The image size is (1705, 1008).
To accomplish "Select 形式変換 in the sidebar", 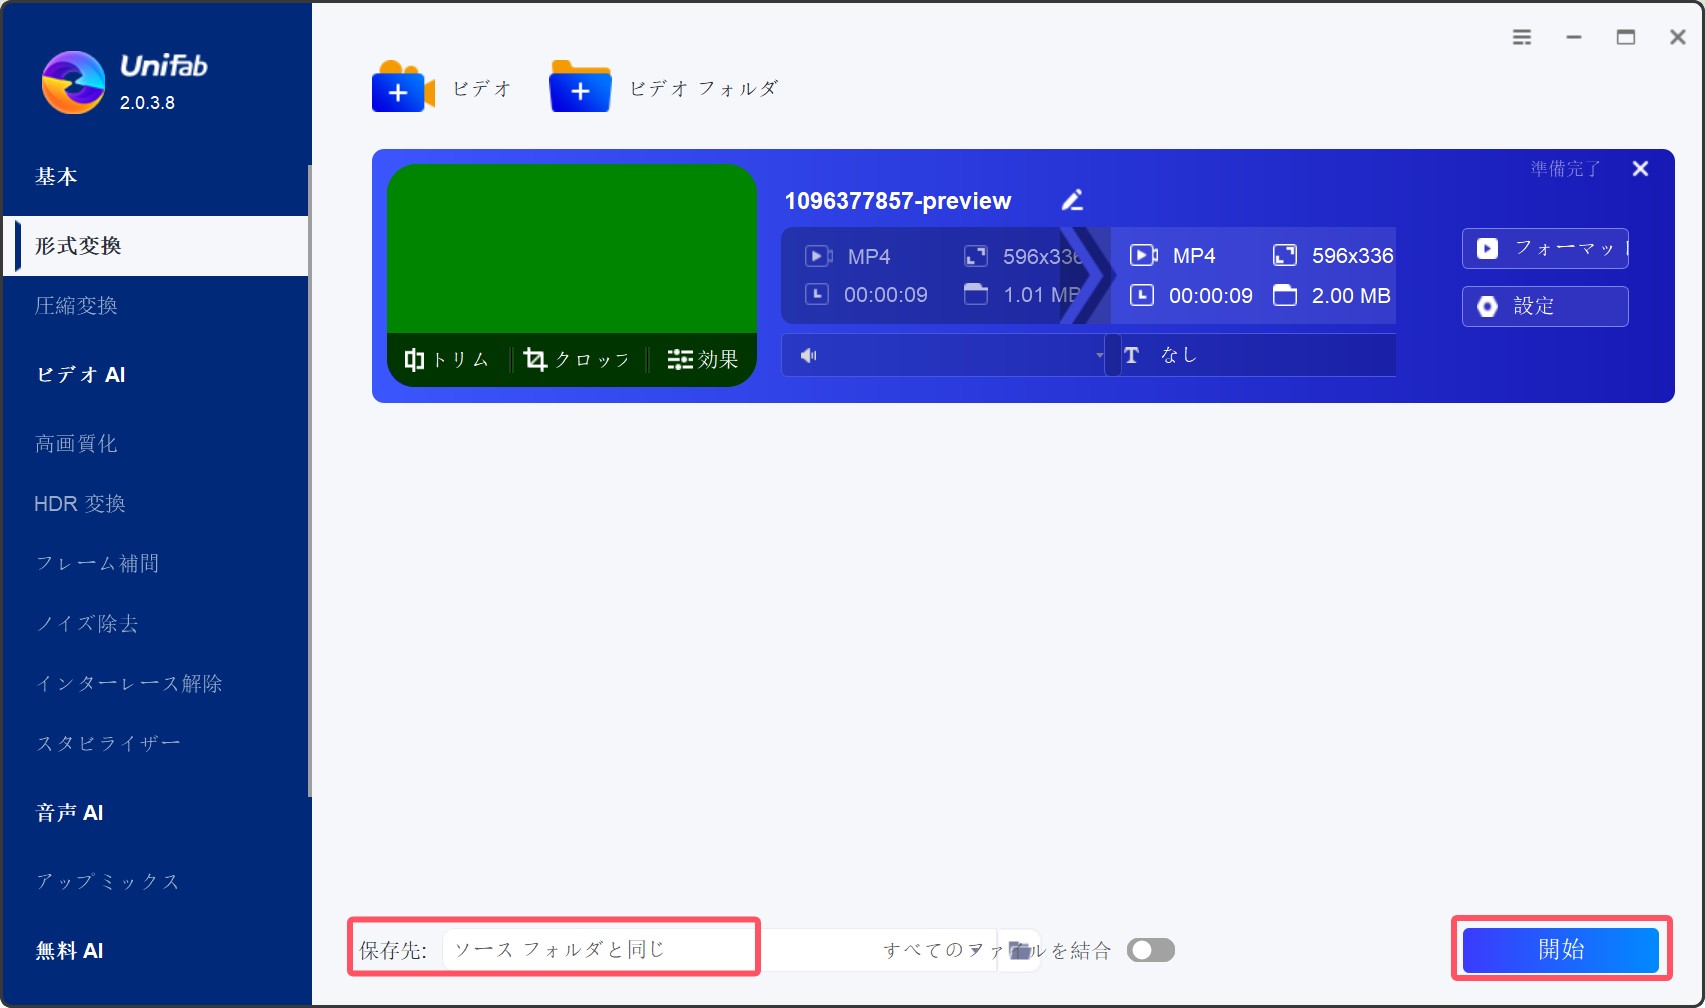I will click(156, 246).
